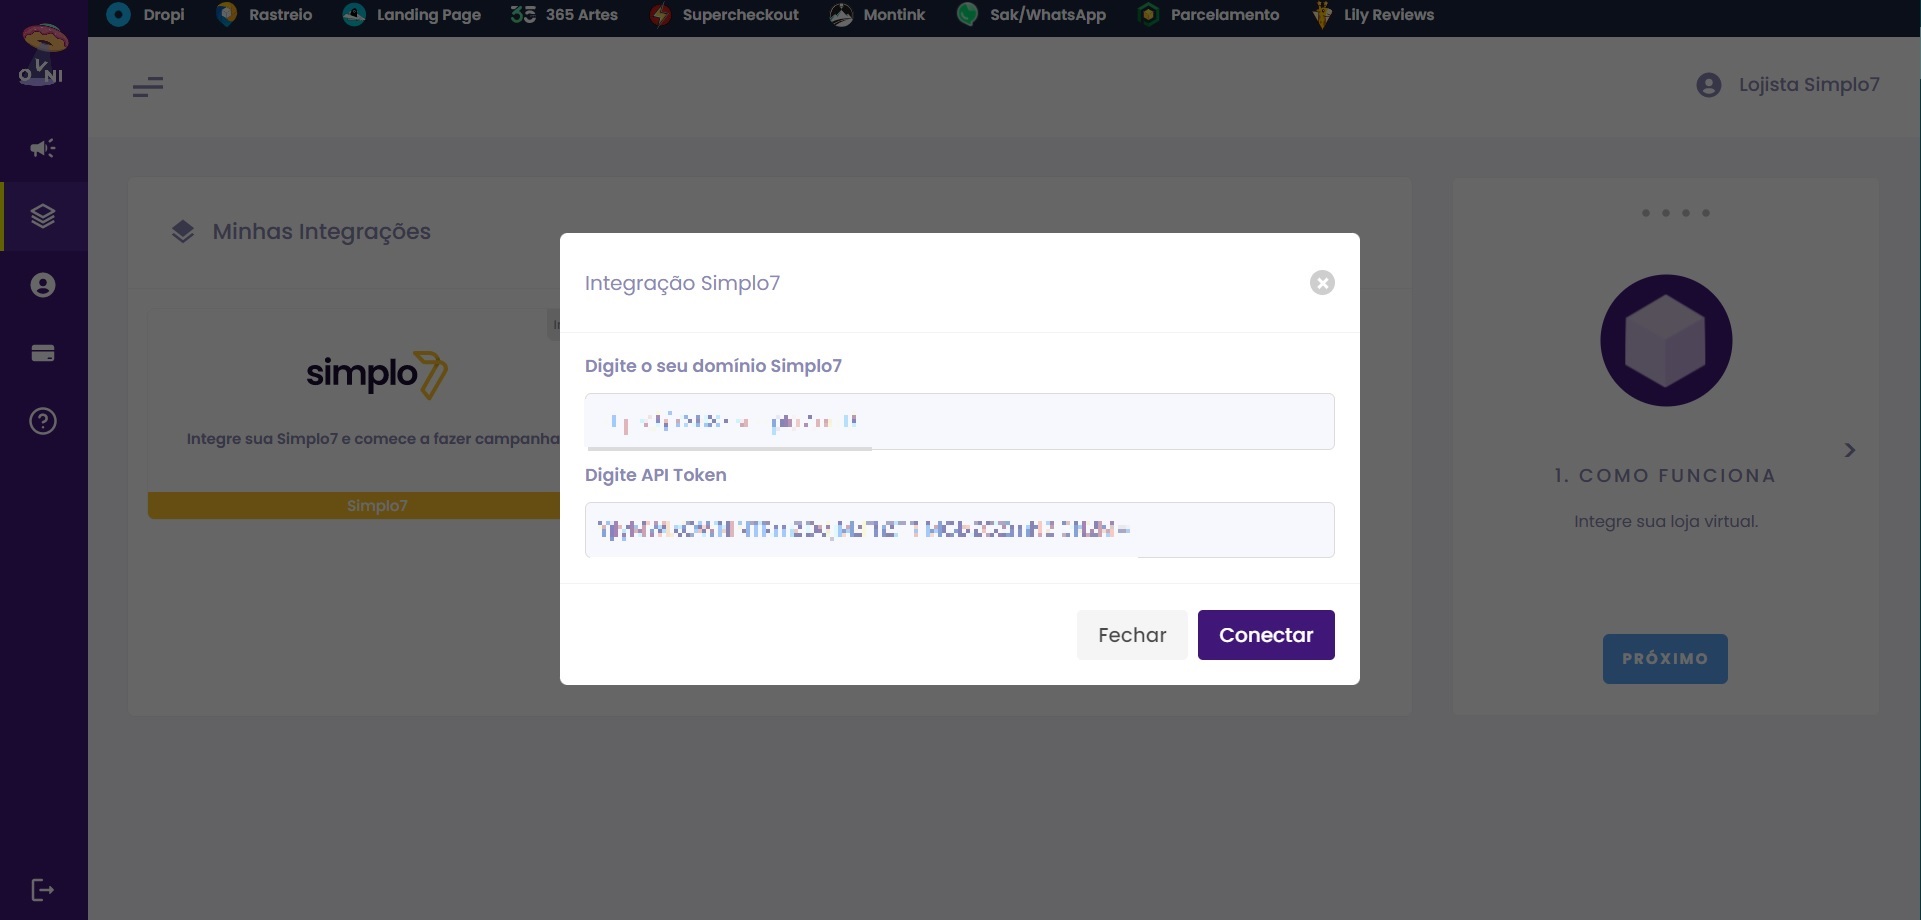
Task: Click the yellow Simplo7 integration button
Action: 354,506
